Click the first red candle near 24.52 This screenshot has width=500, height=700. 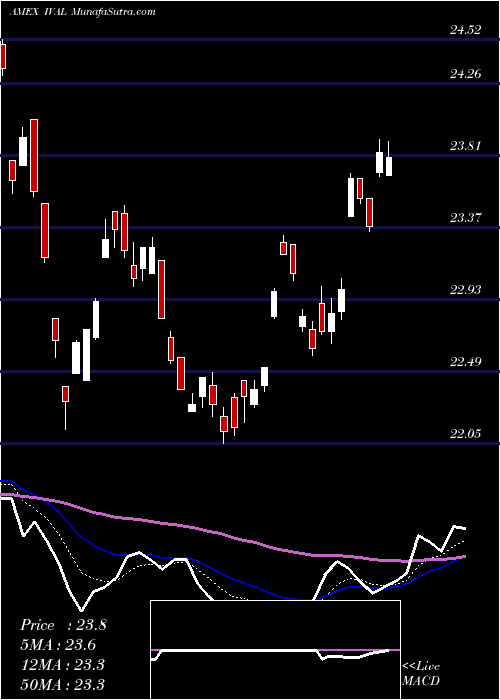[x=3, y=57]
